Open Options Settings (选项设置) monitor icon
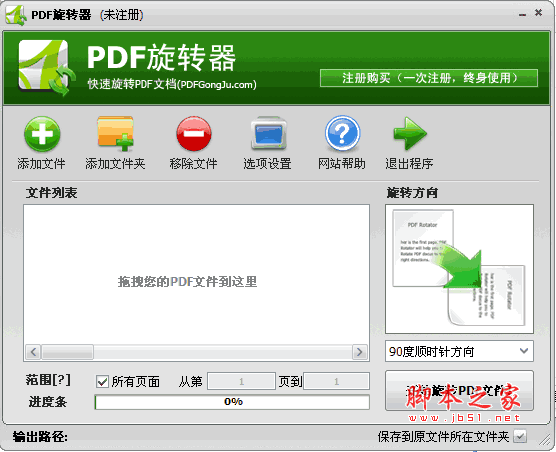 [268, 134]
